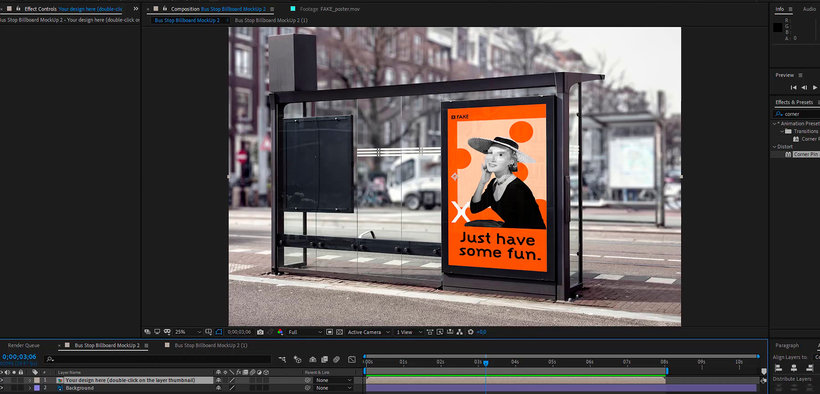Toggle the transparency grid icon
820x394 pixels.
339,332
